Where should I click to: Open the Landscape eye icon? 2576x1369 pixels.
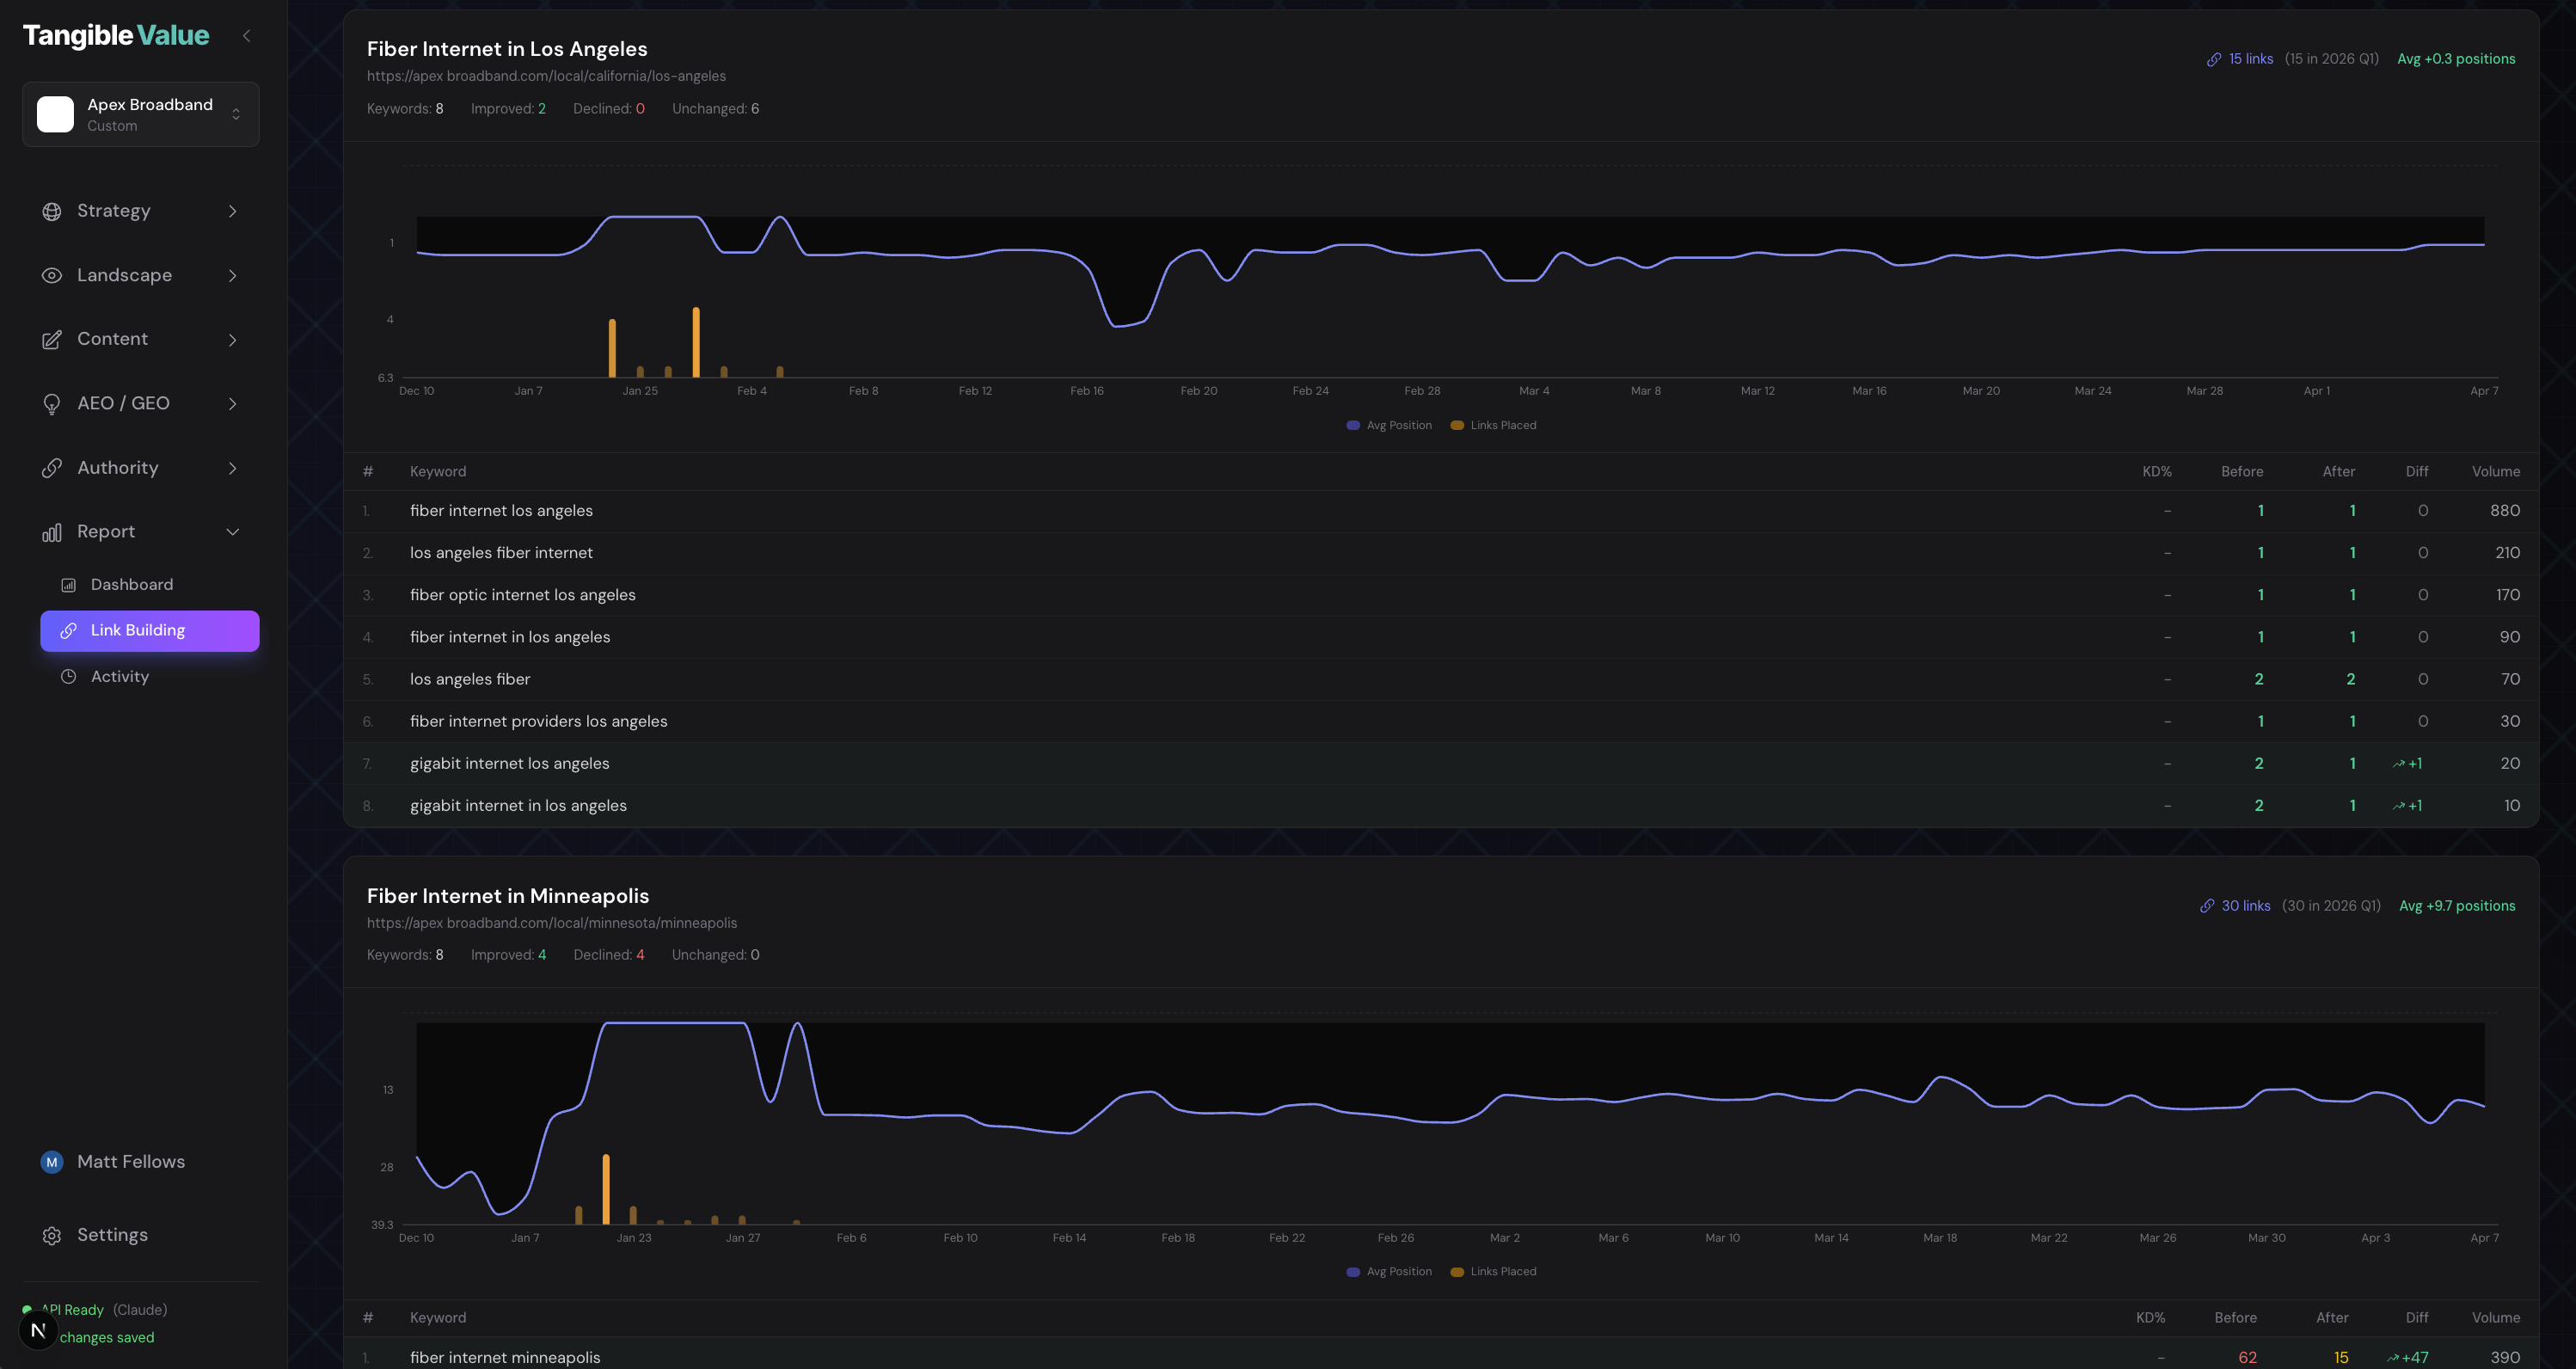pyautogui.click(x=52, y=275)
